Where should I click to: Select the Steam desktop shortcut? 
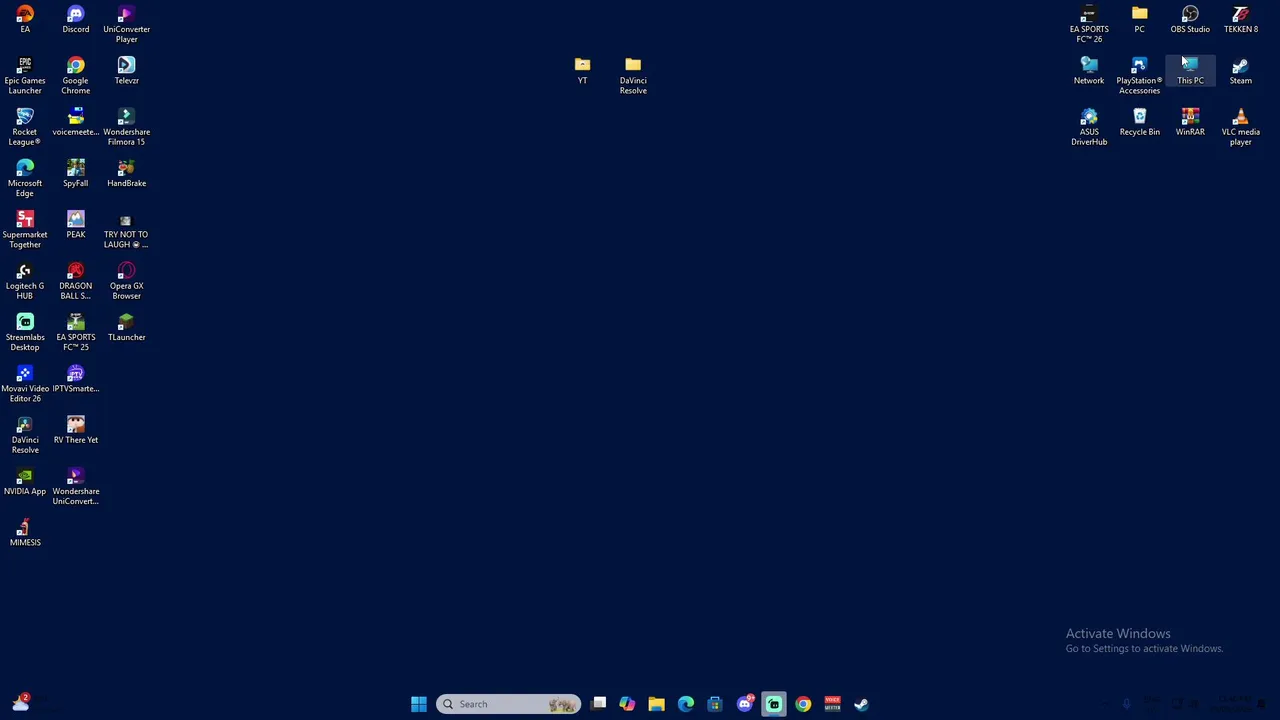pyautogui.click(x=1241, y=71)
